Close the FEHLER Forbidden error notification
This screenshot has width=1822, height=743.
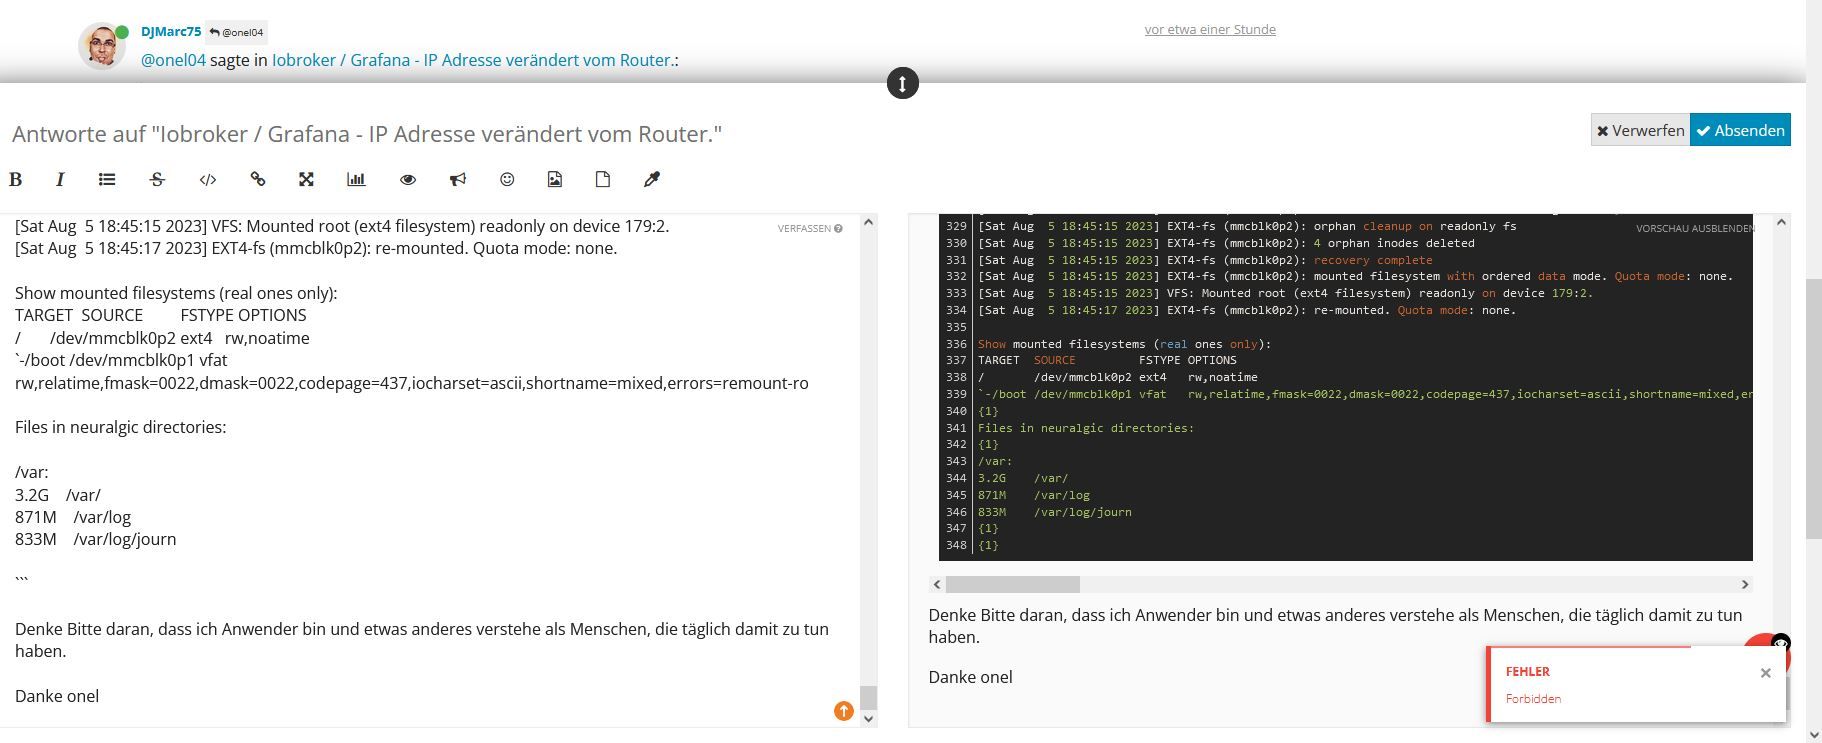pyautogui.click(x=1766, y=673)
